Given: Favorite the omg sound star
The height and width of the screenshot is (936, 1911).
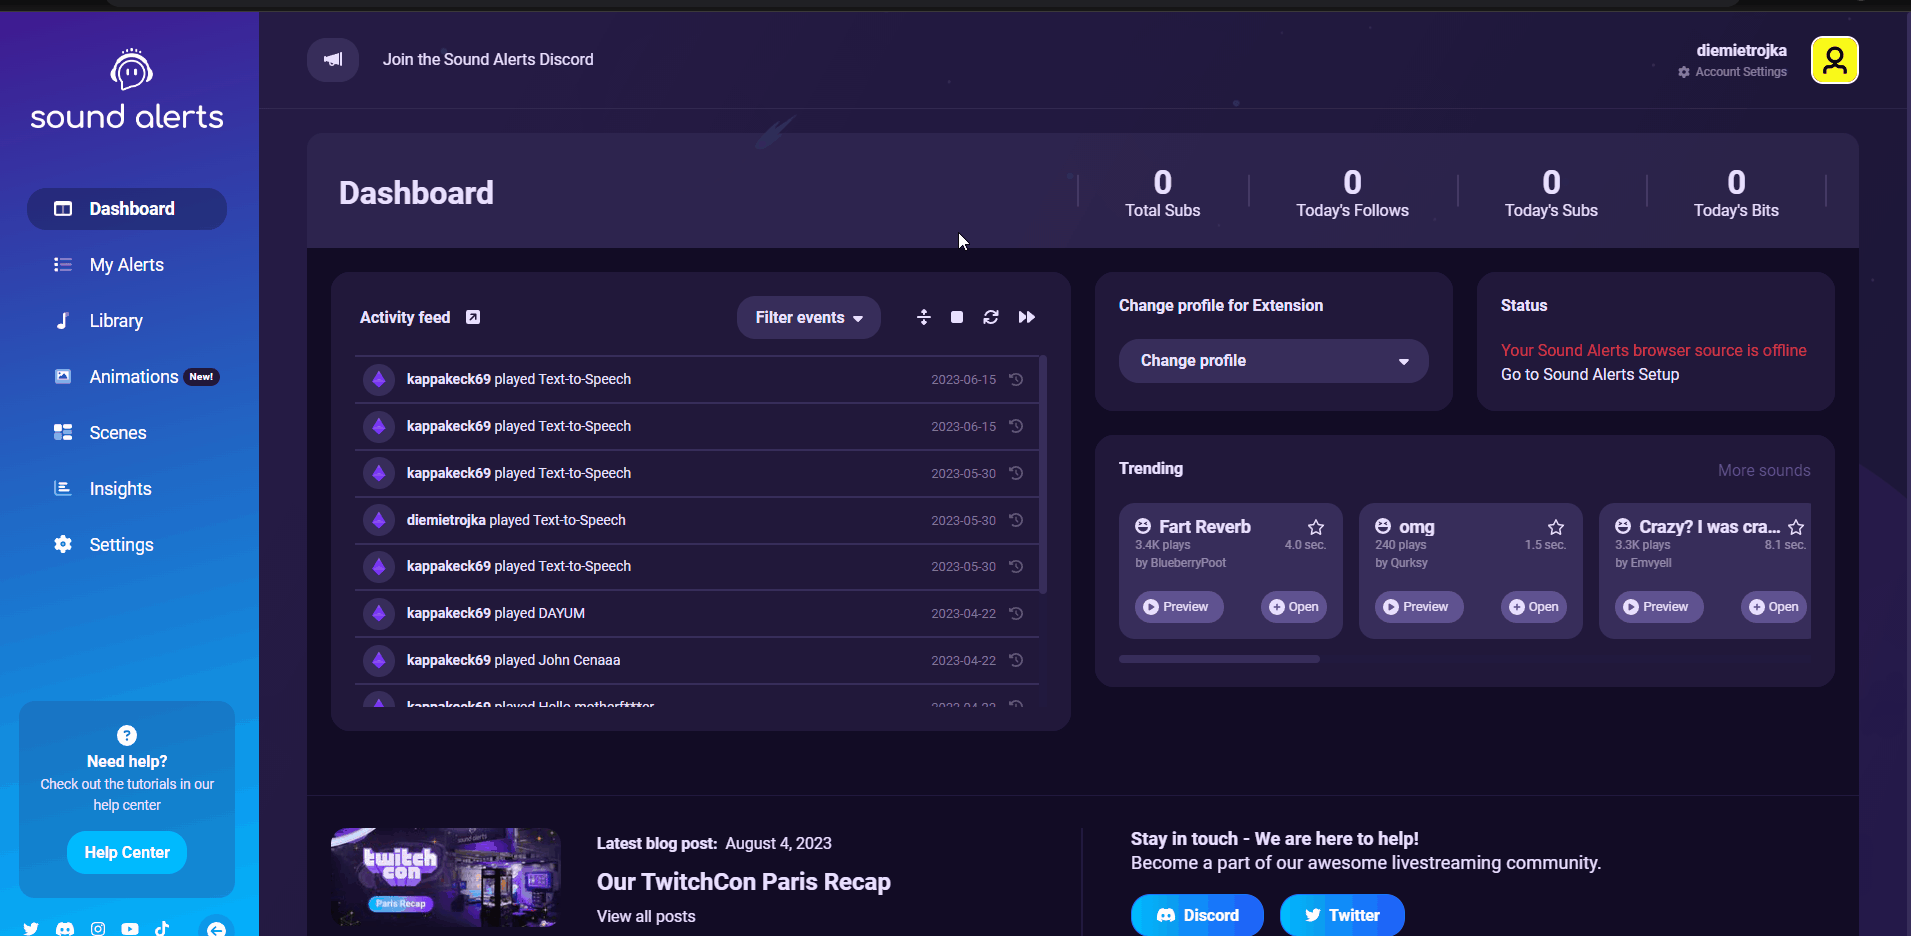Looking at the screenshot, I should click(x=1556, y=527).
